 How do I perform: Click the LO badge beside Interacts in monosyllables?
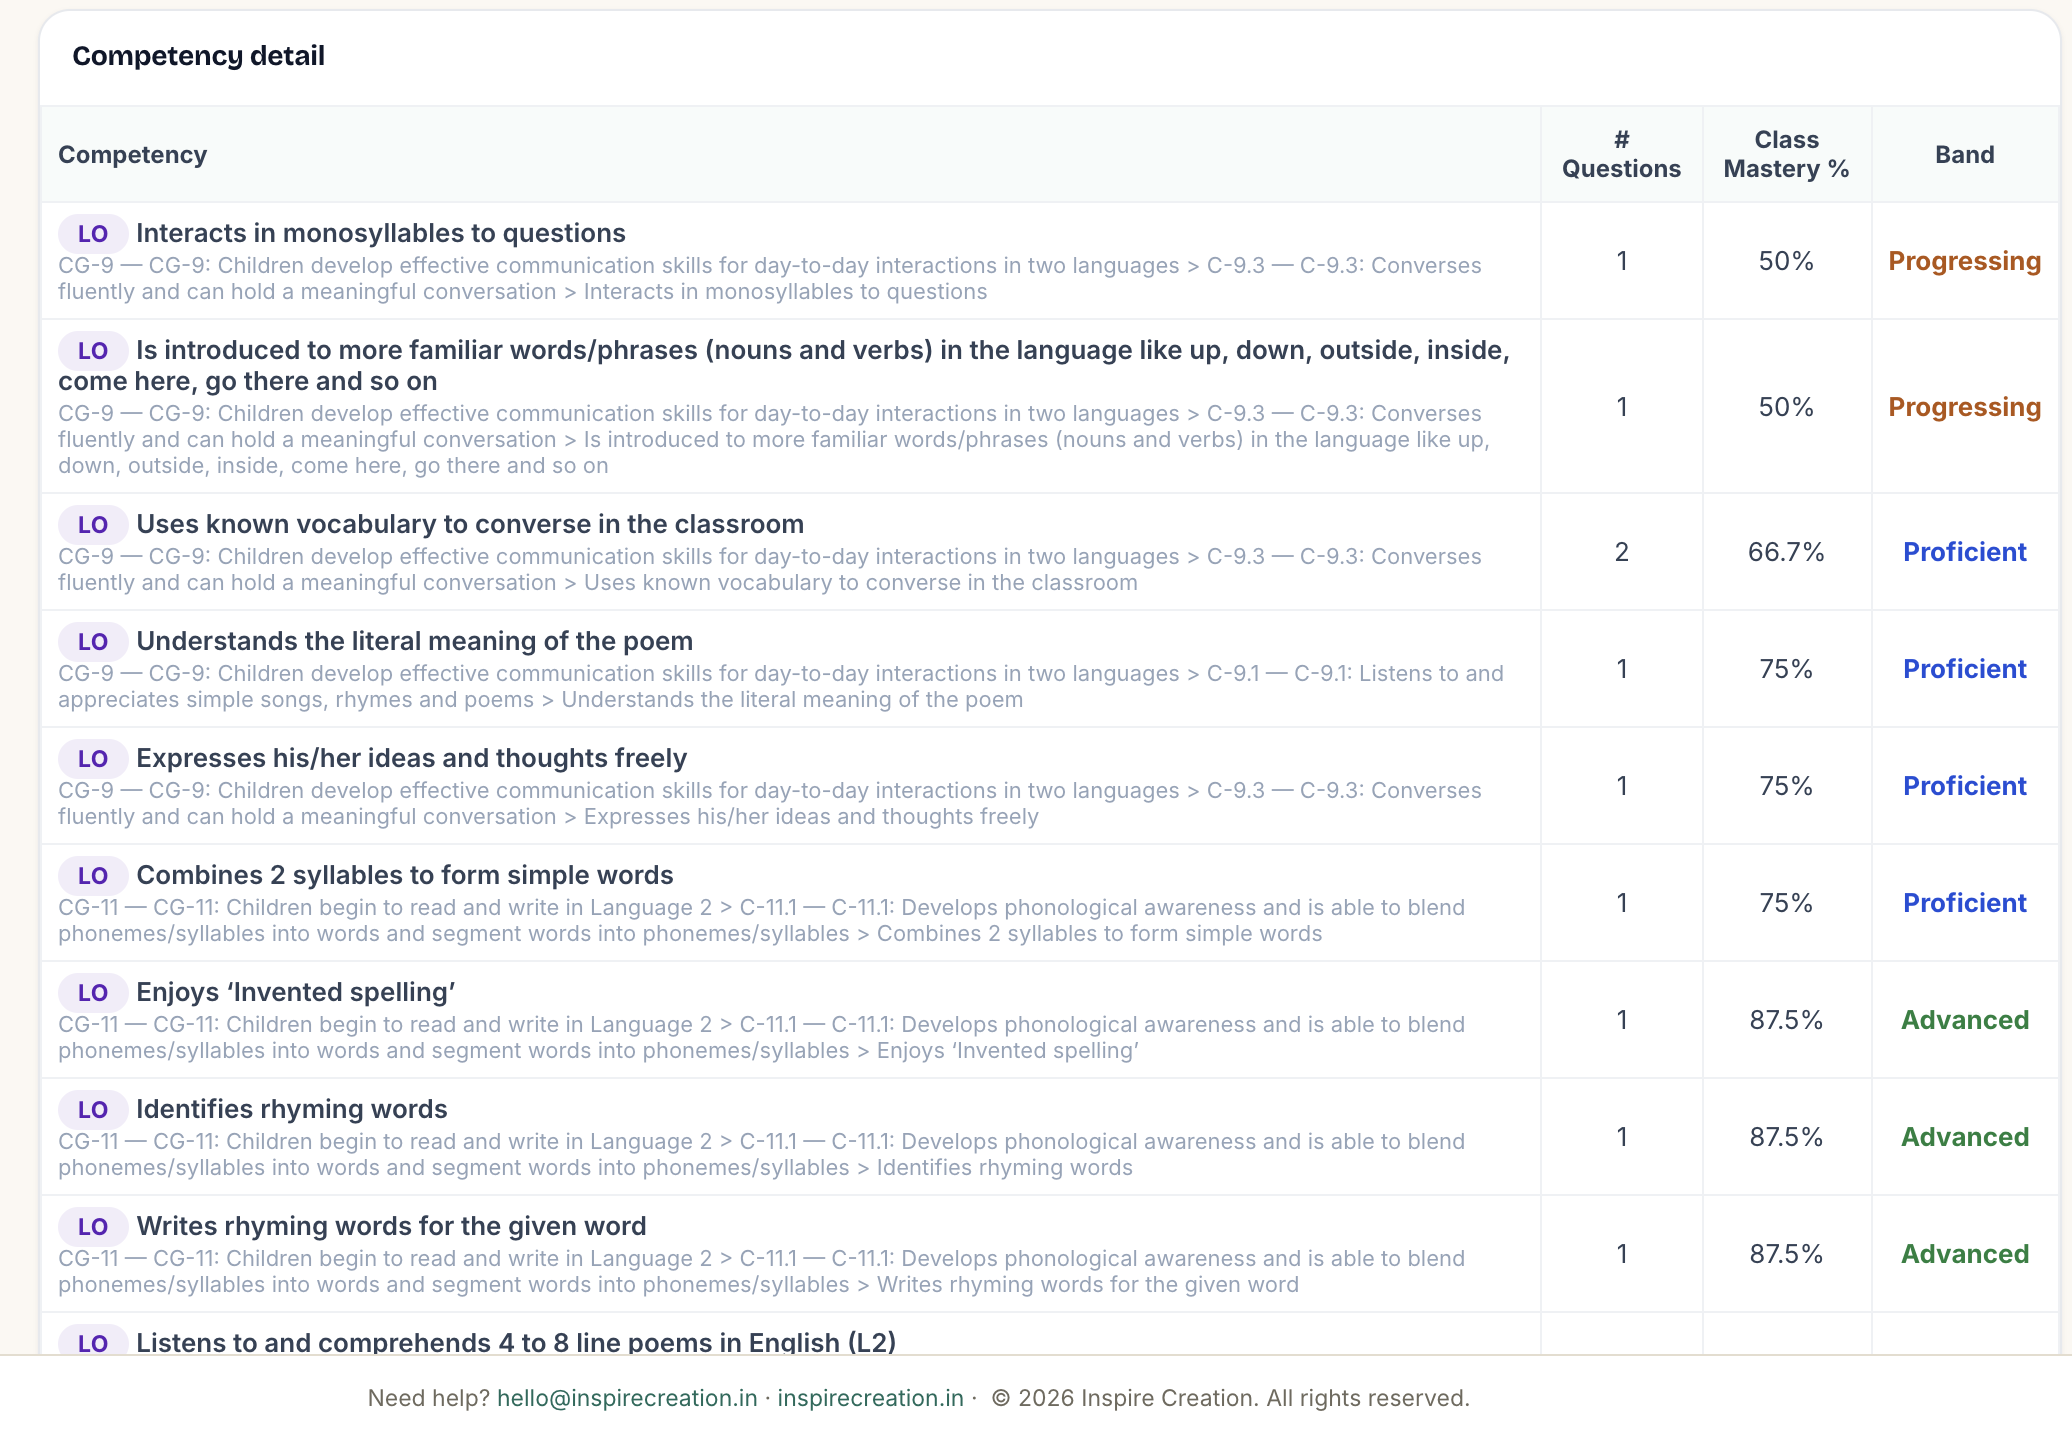[92, 234]
